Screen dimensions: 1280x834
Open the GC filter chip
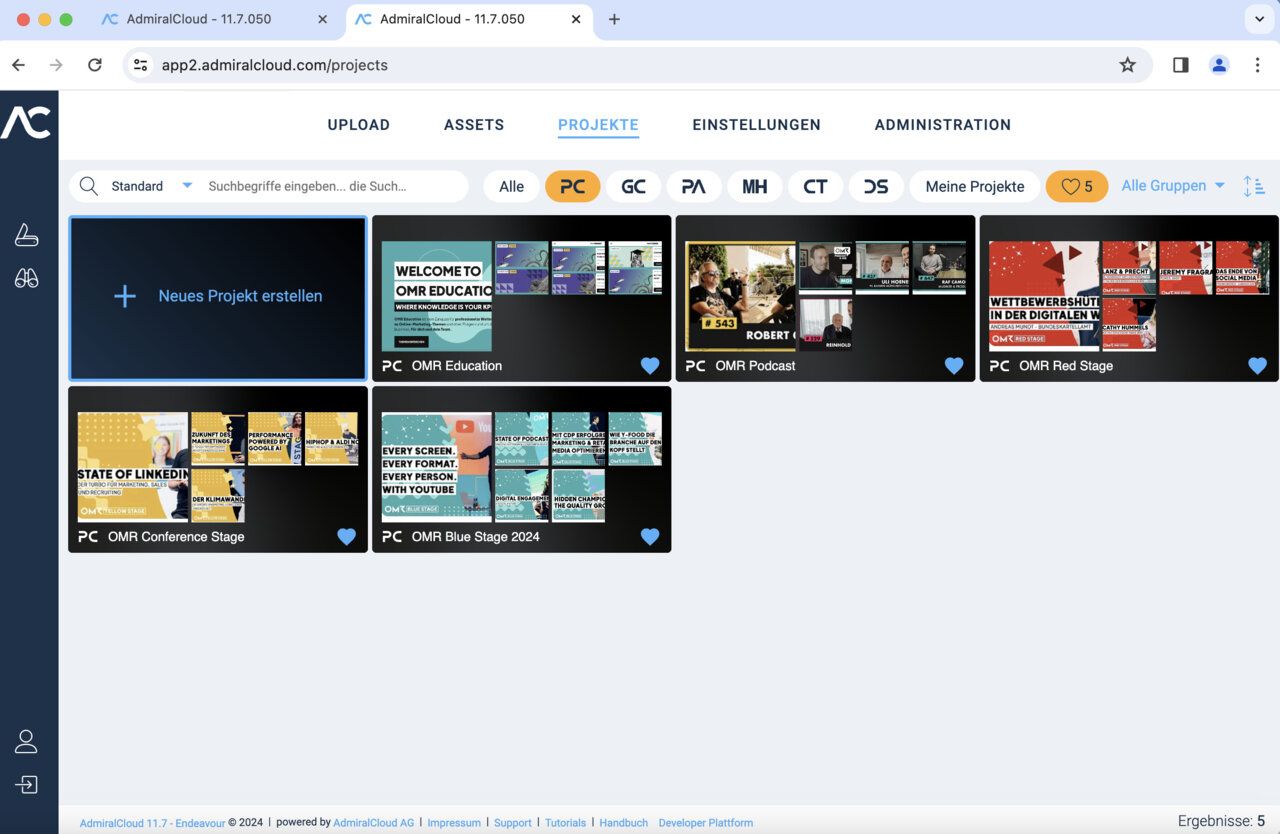pyautogui.click(x=633, y=186)
